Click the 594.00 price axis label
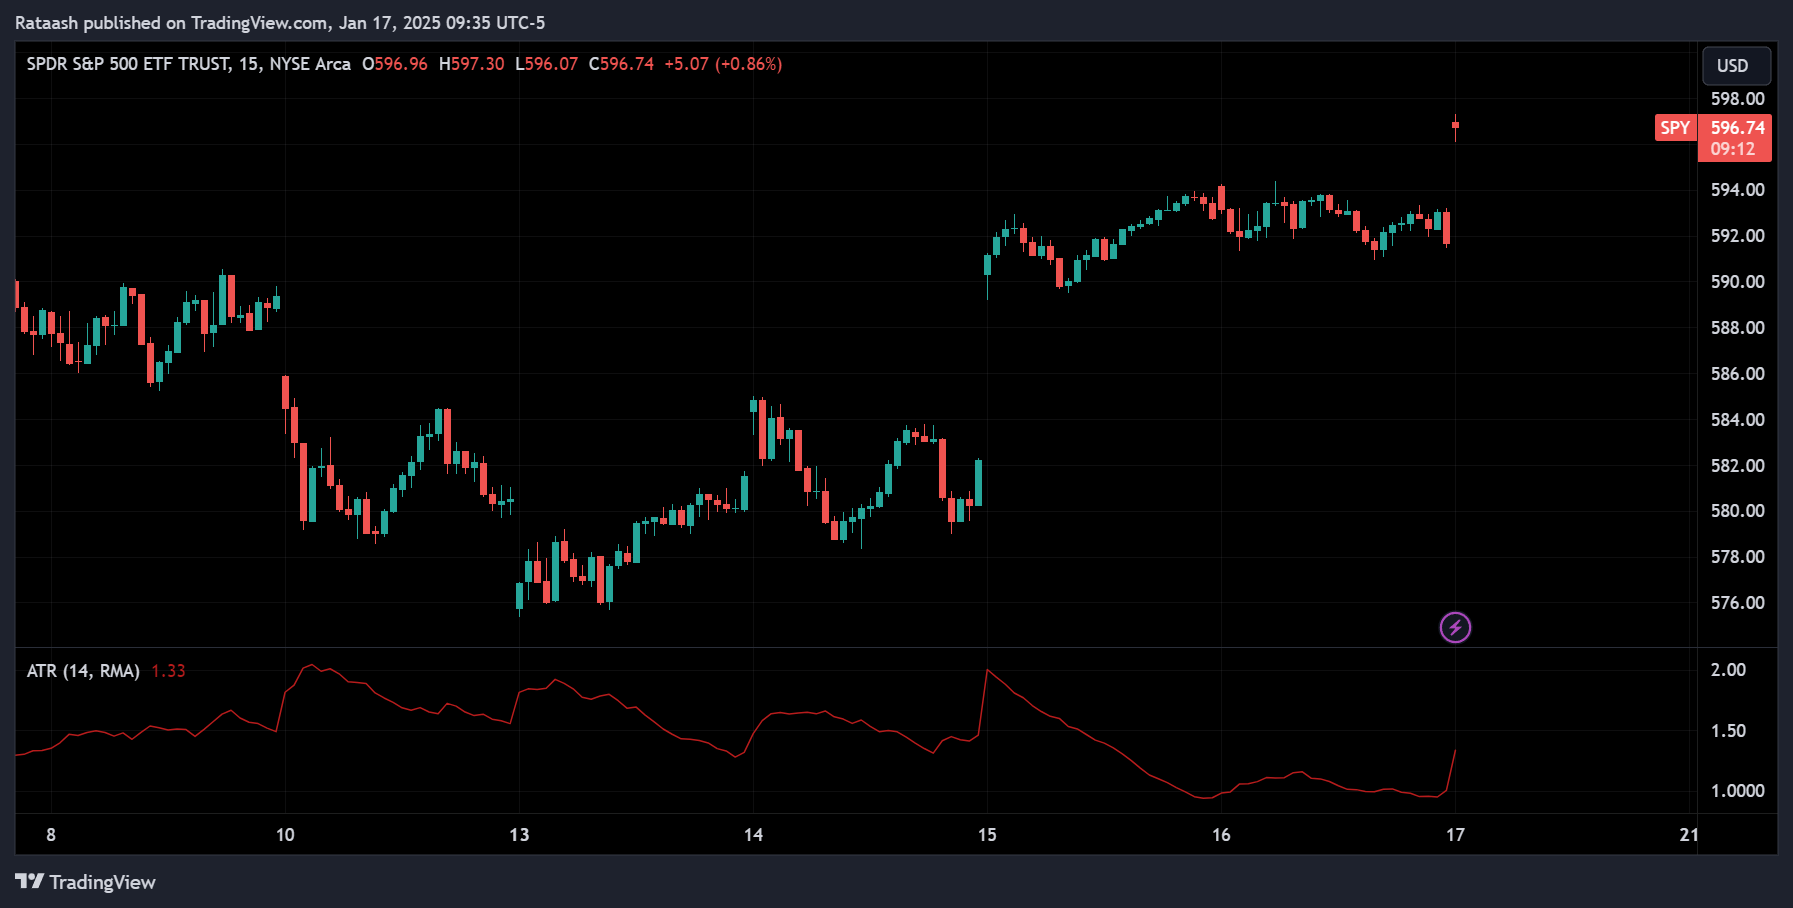The height and width of the screenshot is (908, 1793). pos(1737,190)
